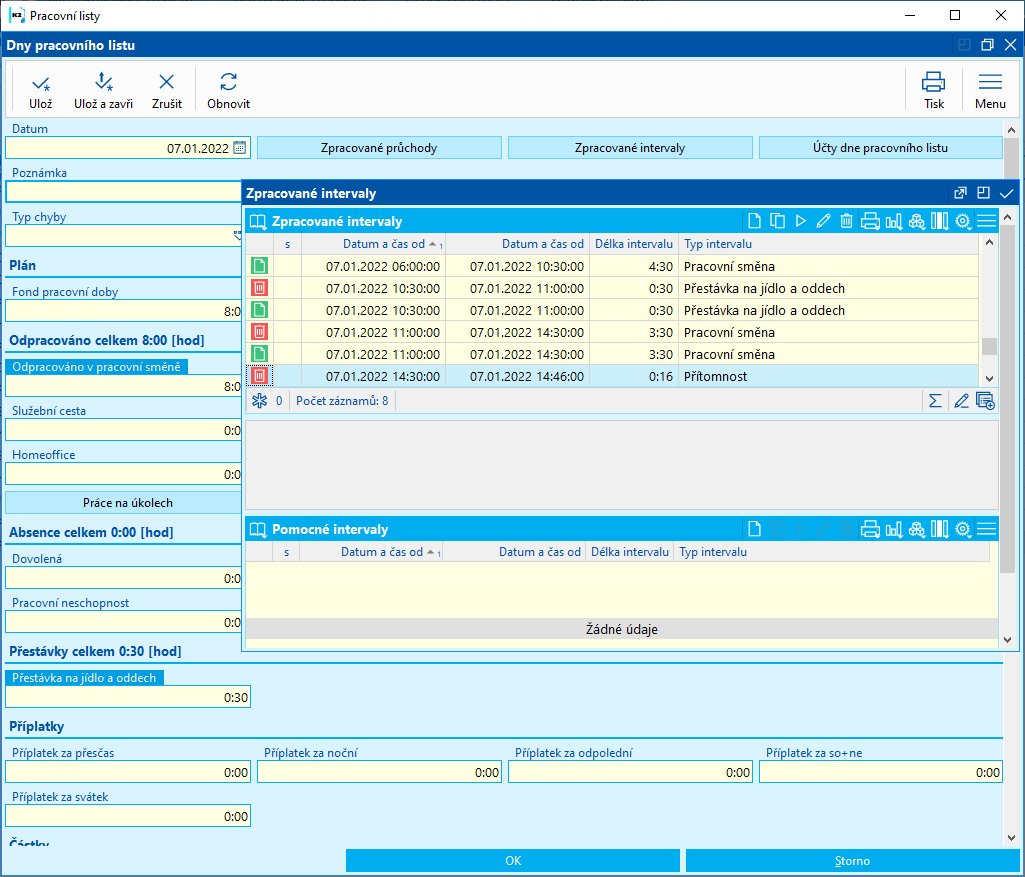The image size is (1025, 877).
Task: Sort by the Typ intervalu column header
Action: click(x=717, y=244)
